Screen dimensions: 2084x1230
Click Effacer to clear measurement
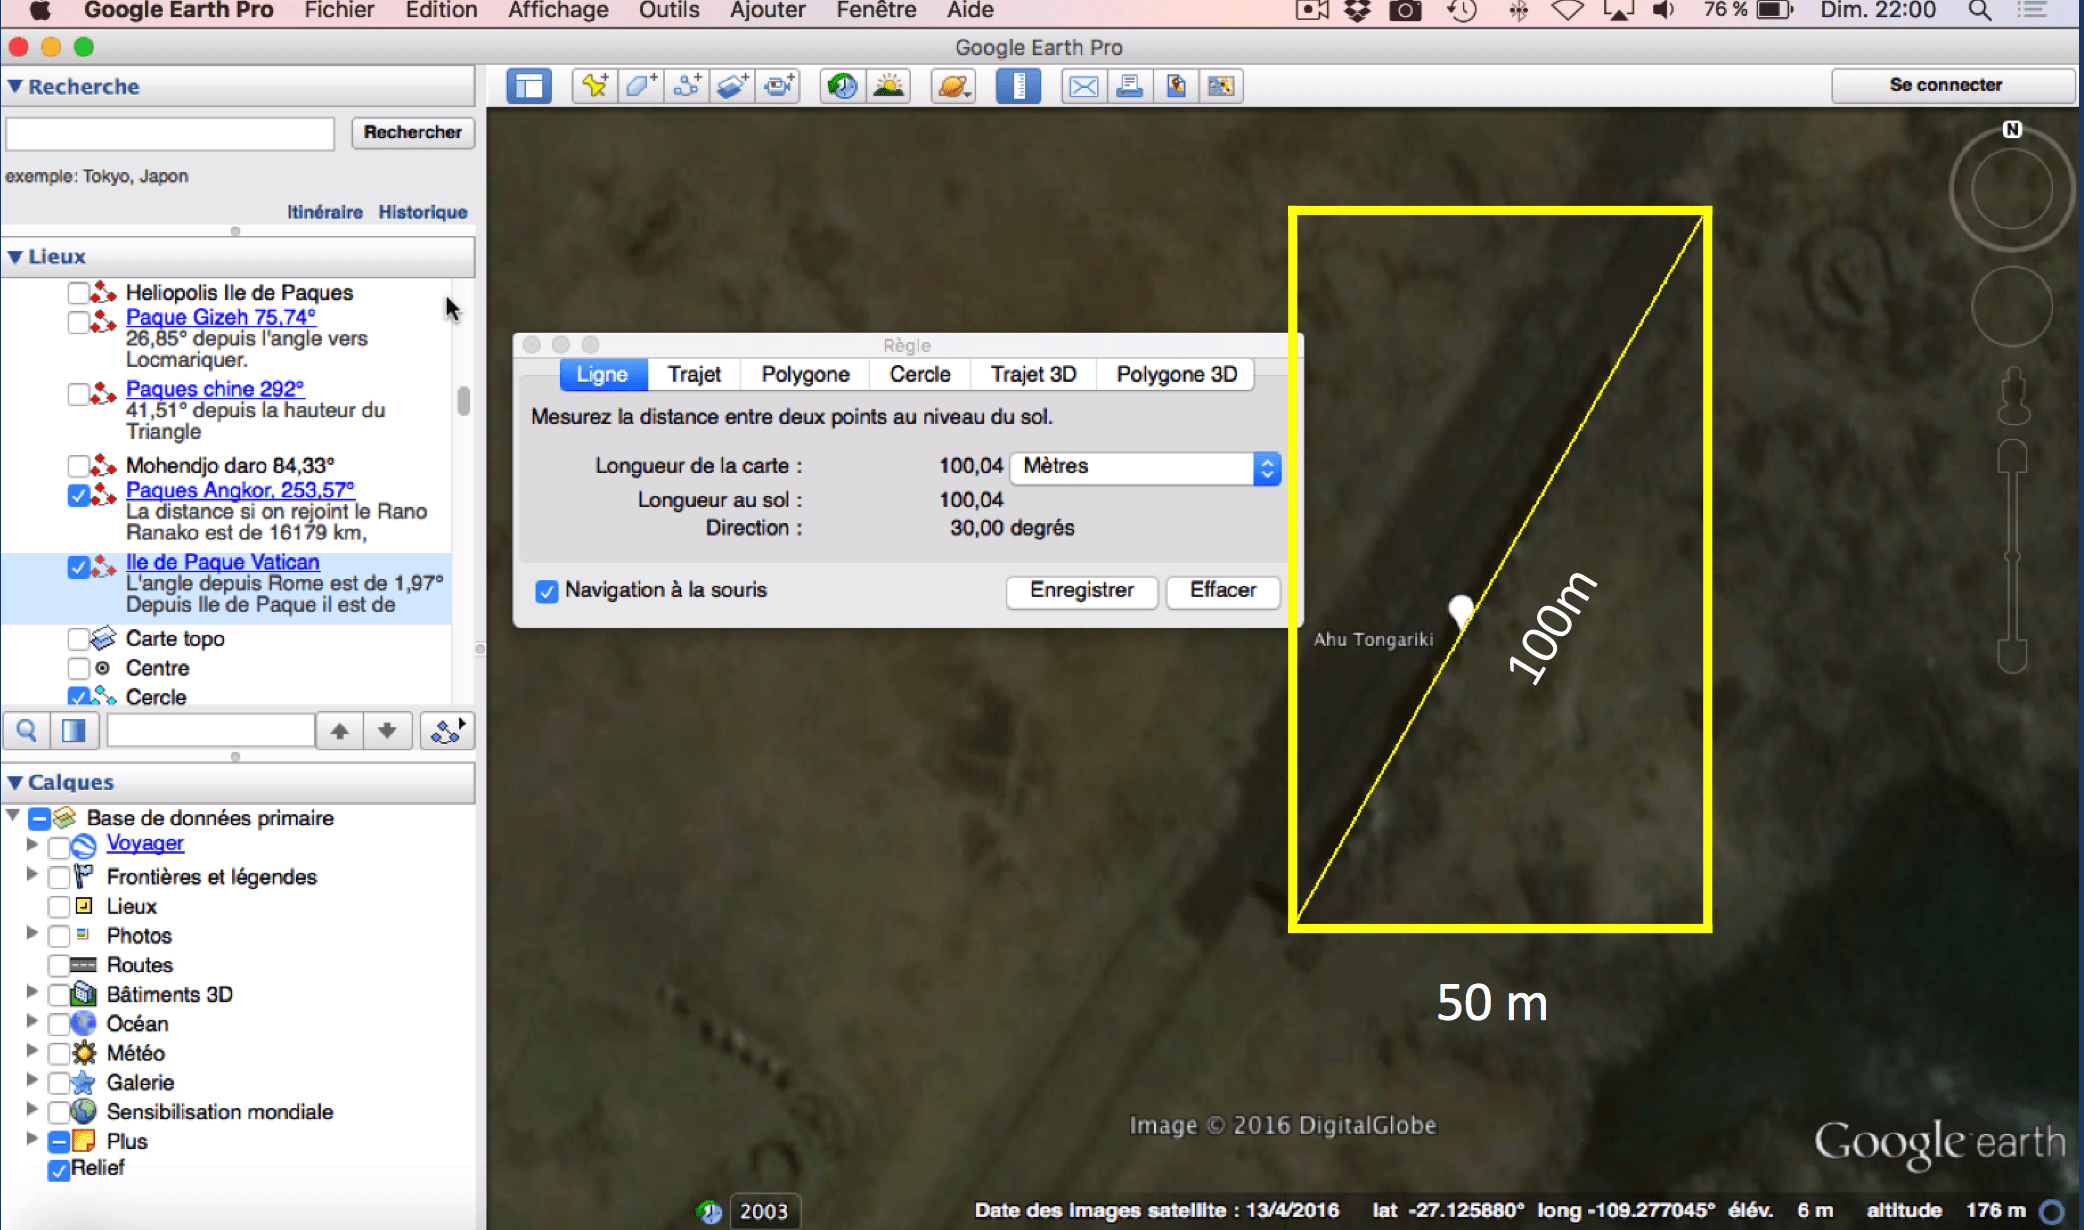[1223, 591]
